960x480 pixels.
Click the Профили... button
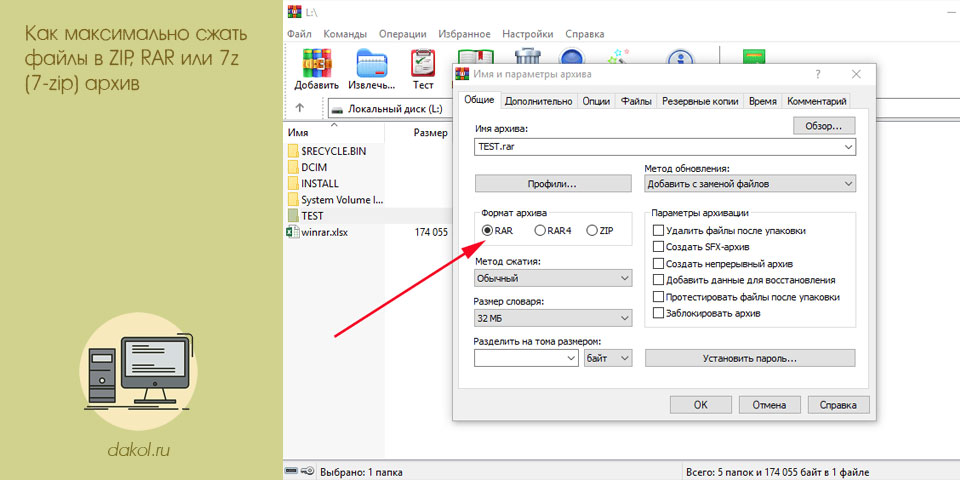(x=553, y=183)
